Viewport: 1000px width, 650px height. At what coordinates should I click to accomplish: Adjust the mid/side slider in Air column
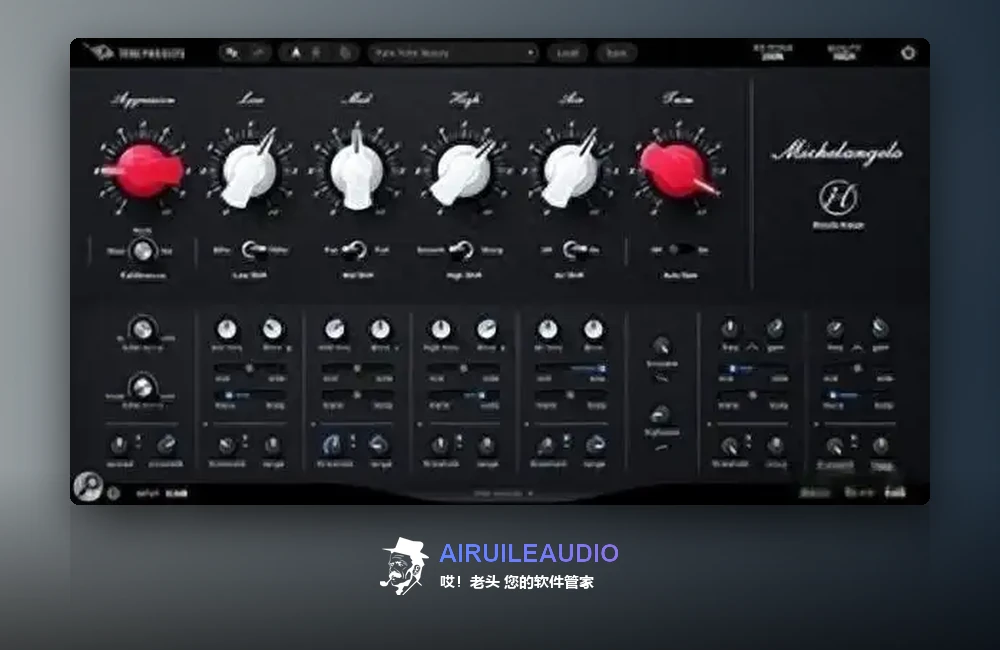pos(571,369)
